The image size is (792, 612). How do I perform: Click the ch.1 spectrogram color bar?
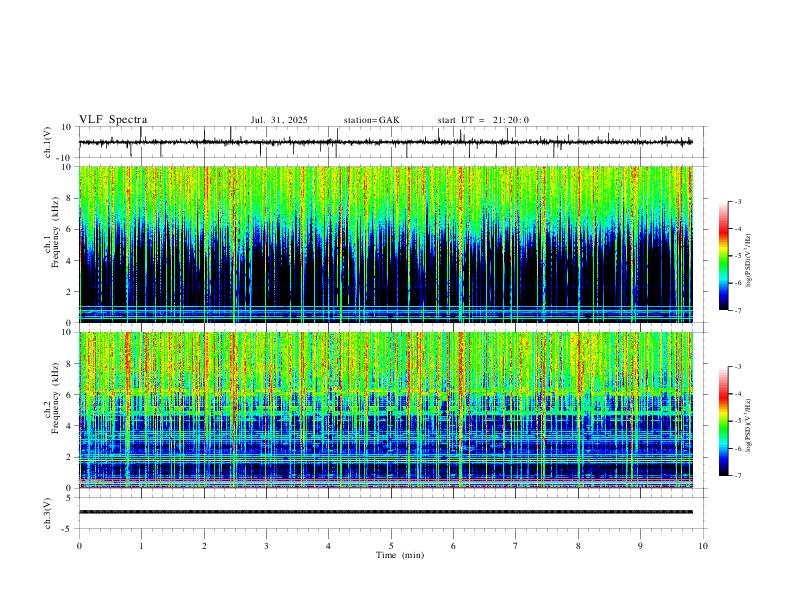point(723,256)
